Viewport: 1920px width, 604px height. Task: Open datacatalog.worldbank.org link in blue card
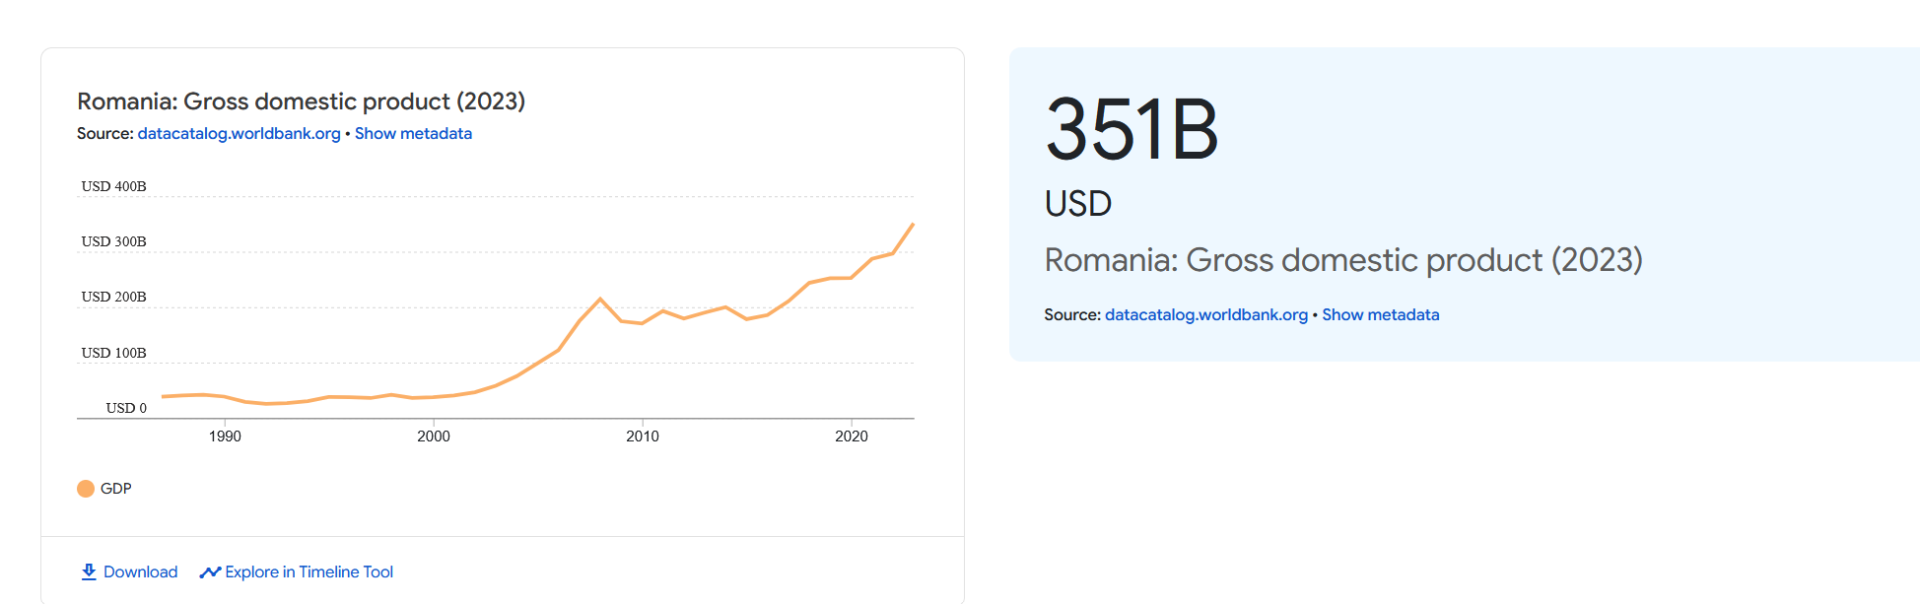(x=1206, y=315)
